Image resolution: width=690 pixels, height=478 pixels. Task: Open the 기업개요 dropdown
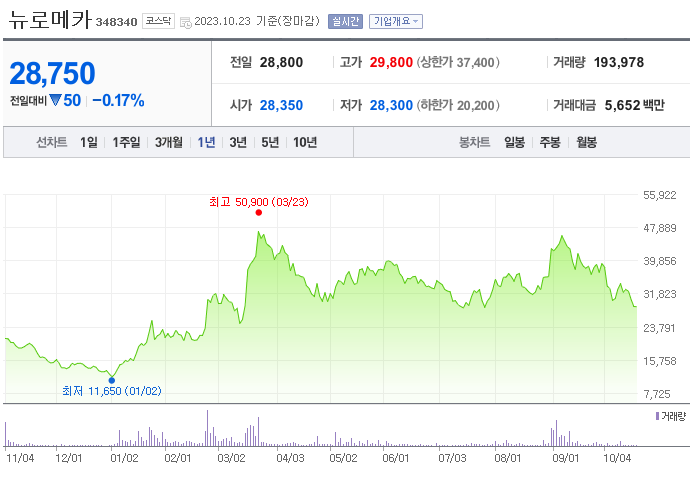click(396, 21)
